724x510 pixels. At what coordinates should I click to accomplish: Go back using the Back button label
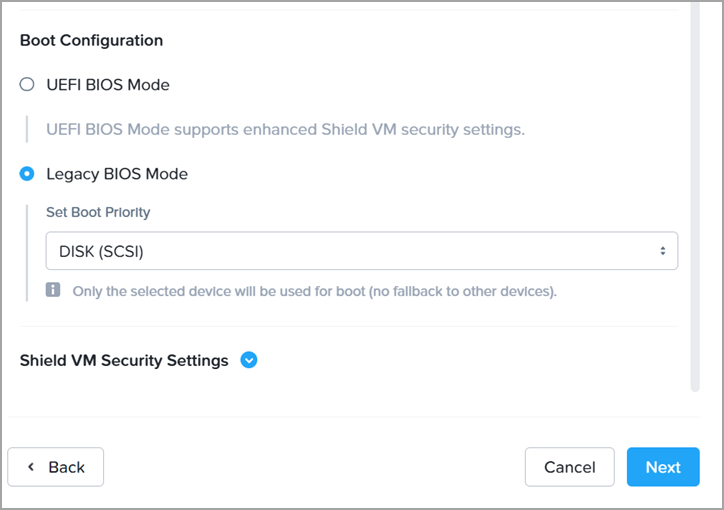[66, 467]
